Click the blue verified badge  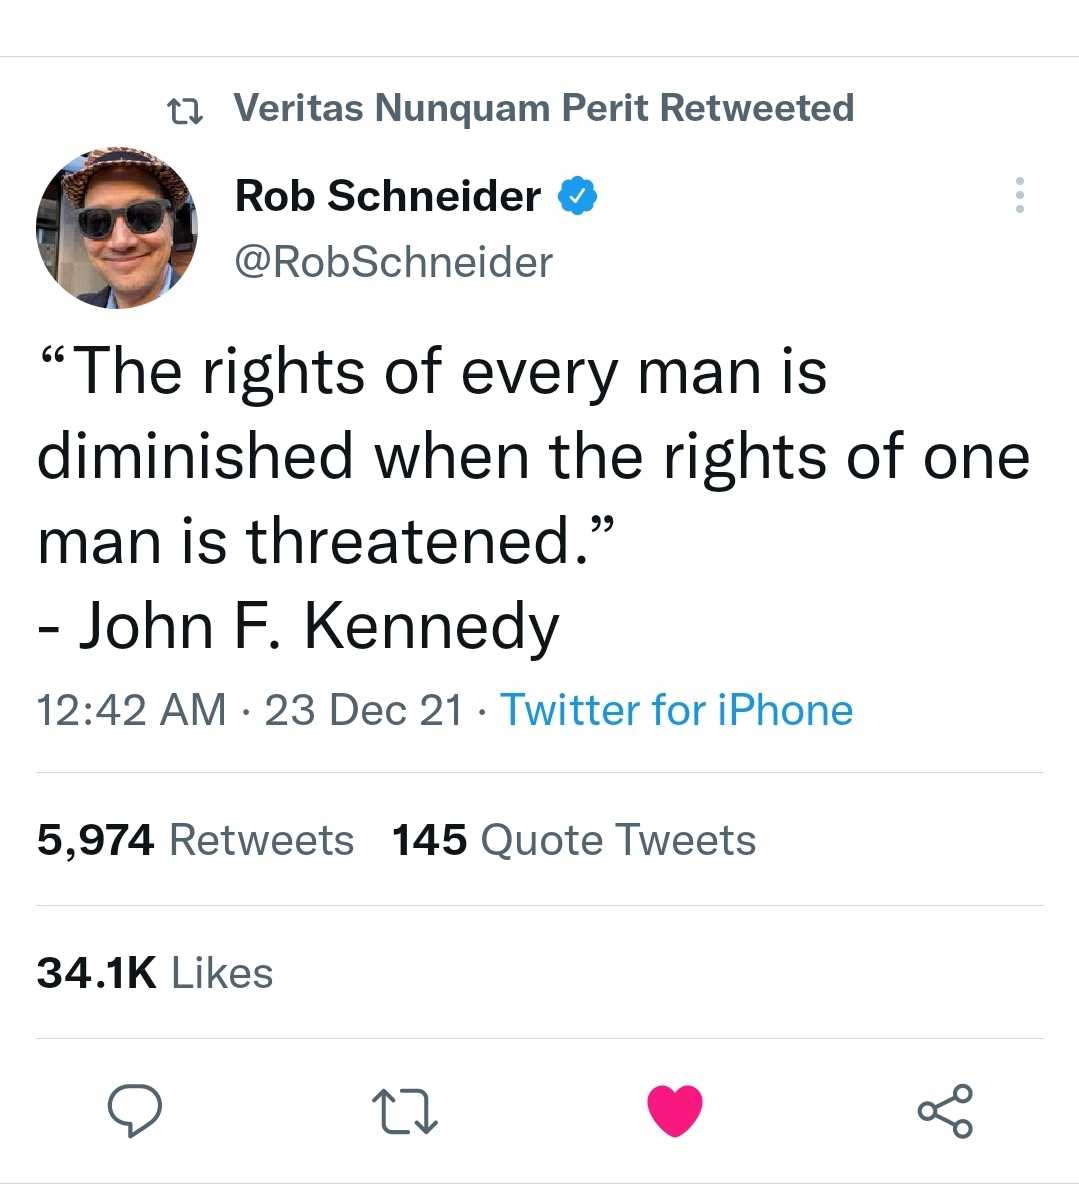point(577,196)
